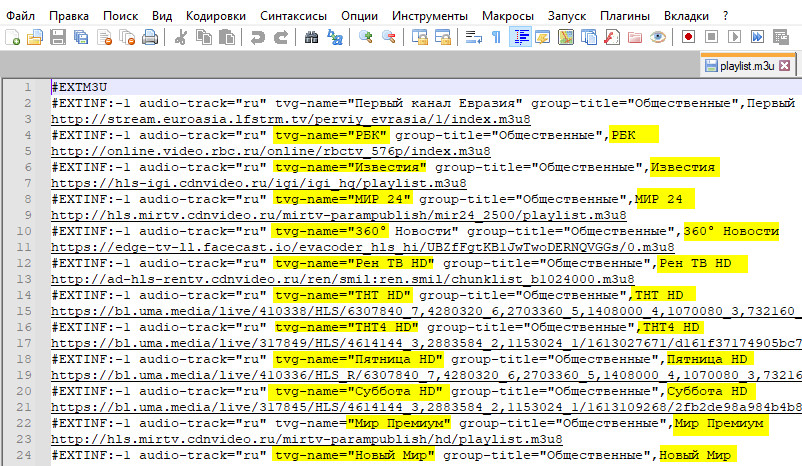
Task: Click the online.video.rbc.ru URL on line 5
Action: point(271,151)
